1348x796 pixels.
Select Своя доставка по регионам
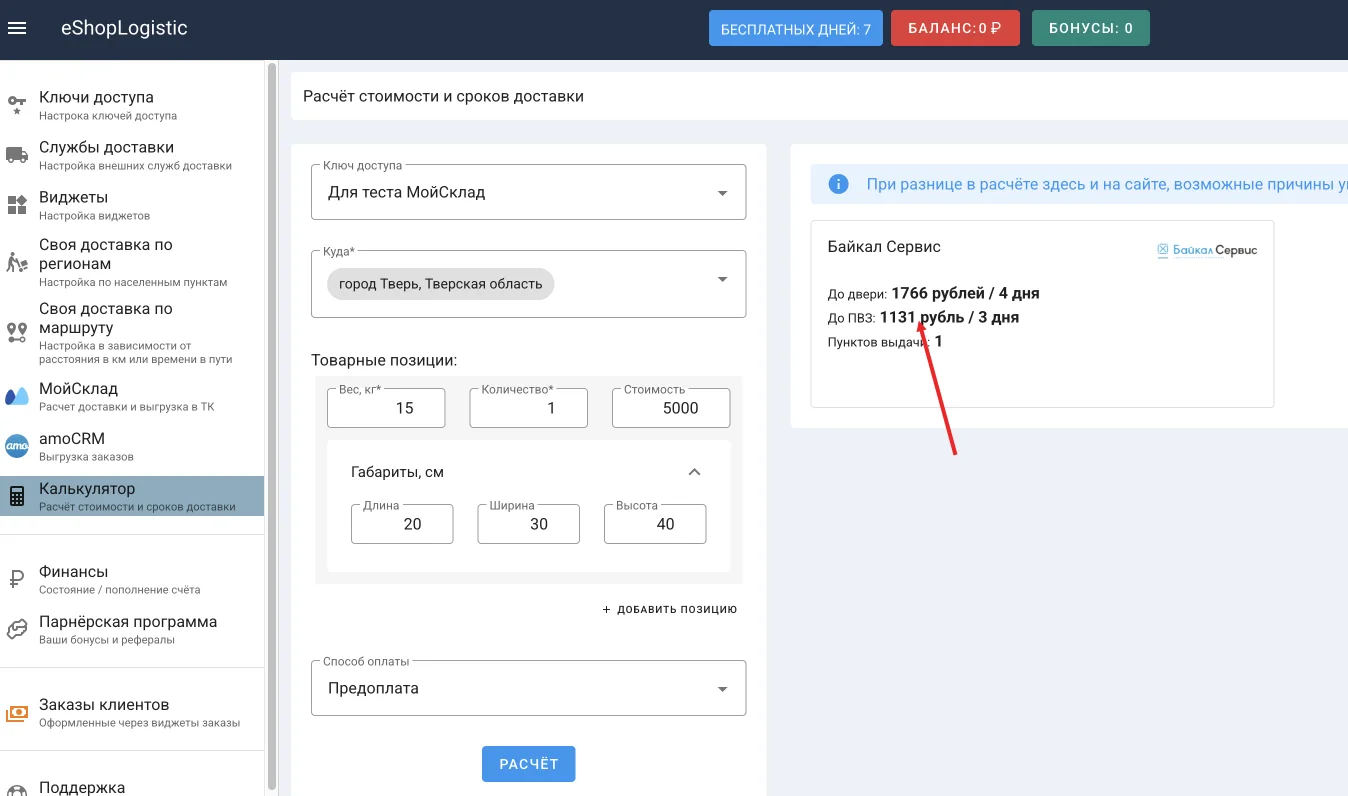[132, 262]
